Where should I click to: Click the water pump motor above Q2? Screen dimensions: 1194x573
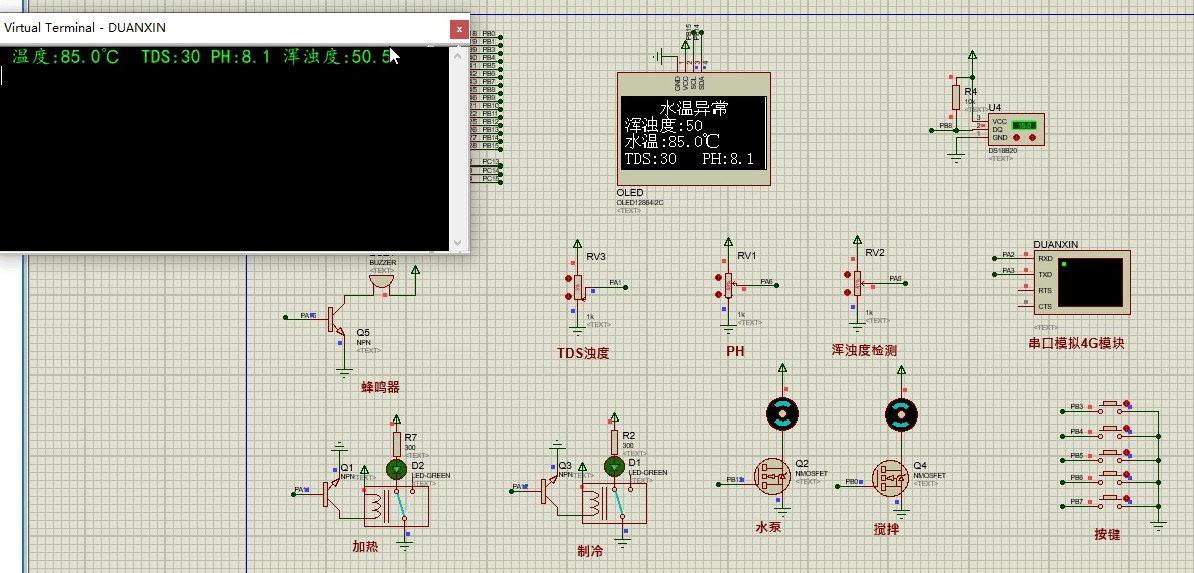pos(782,411)
